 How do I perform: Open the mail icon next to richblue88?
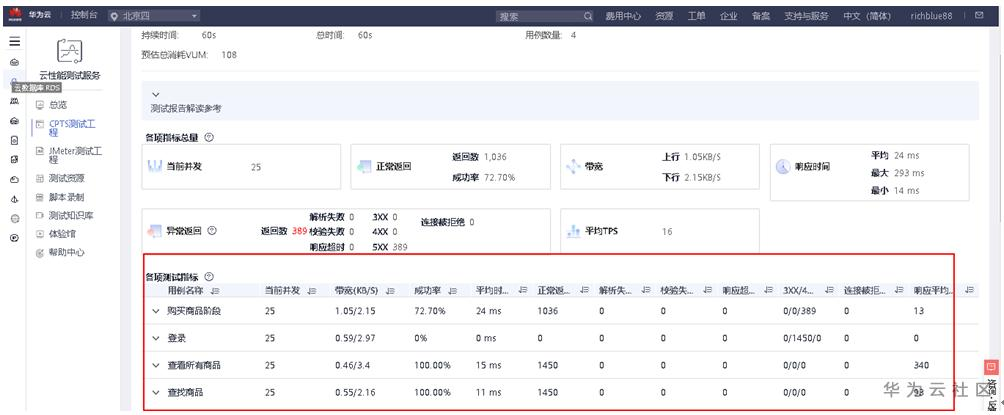point(978,15)
